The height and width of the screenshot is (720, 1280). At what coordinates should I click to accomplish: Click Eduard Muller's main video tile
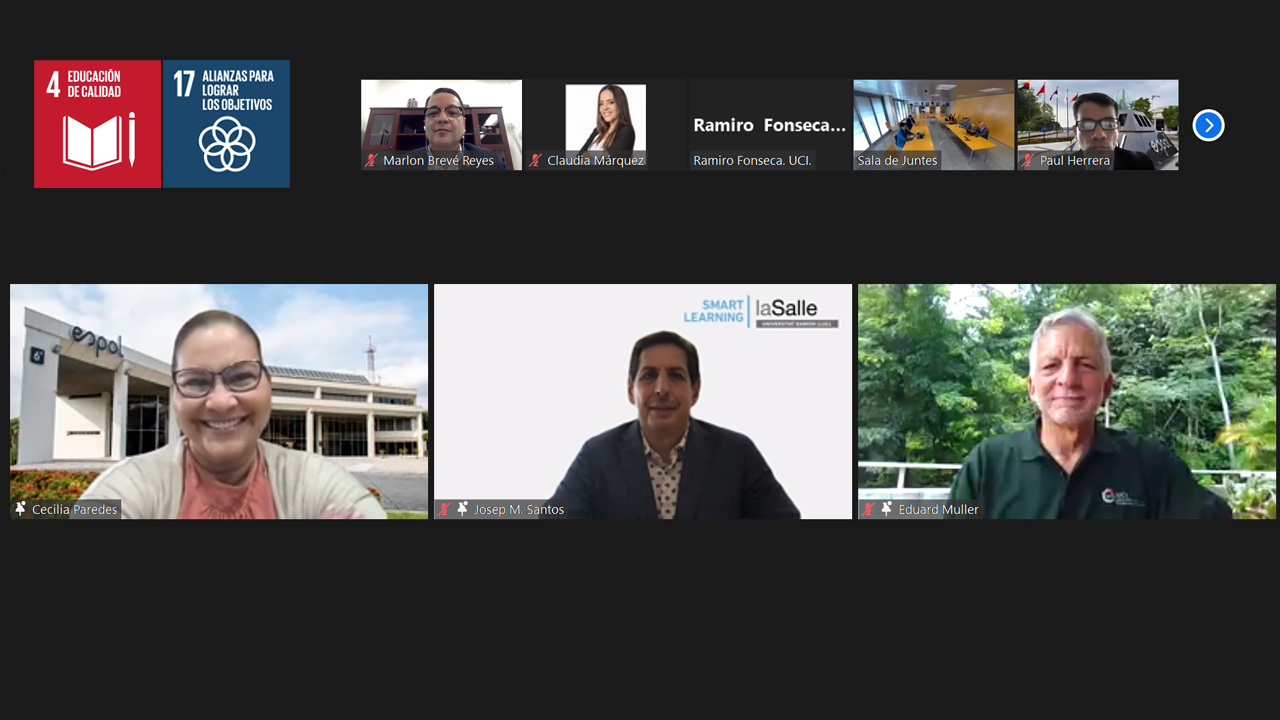1067,400
